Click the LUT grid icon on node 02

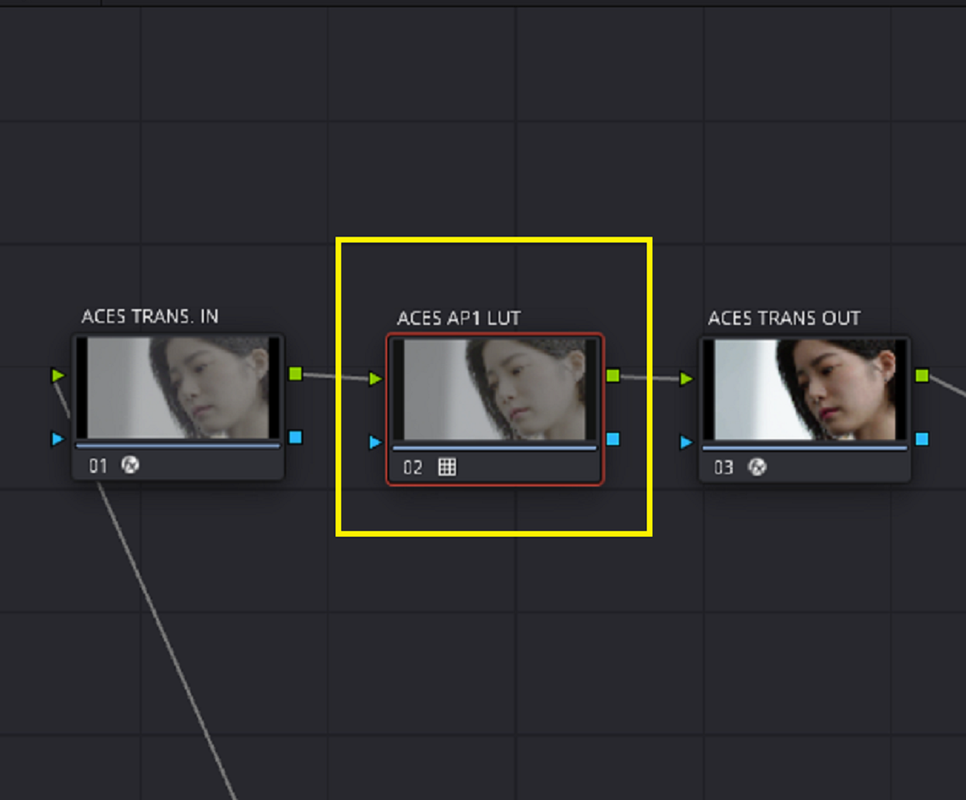447,467
